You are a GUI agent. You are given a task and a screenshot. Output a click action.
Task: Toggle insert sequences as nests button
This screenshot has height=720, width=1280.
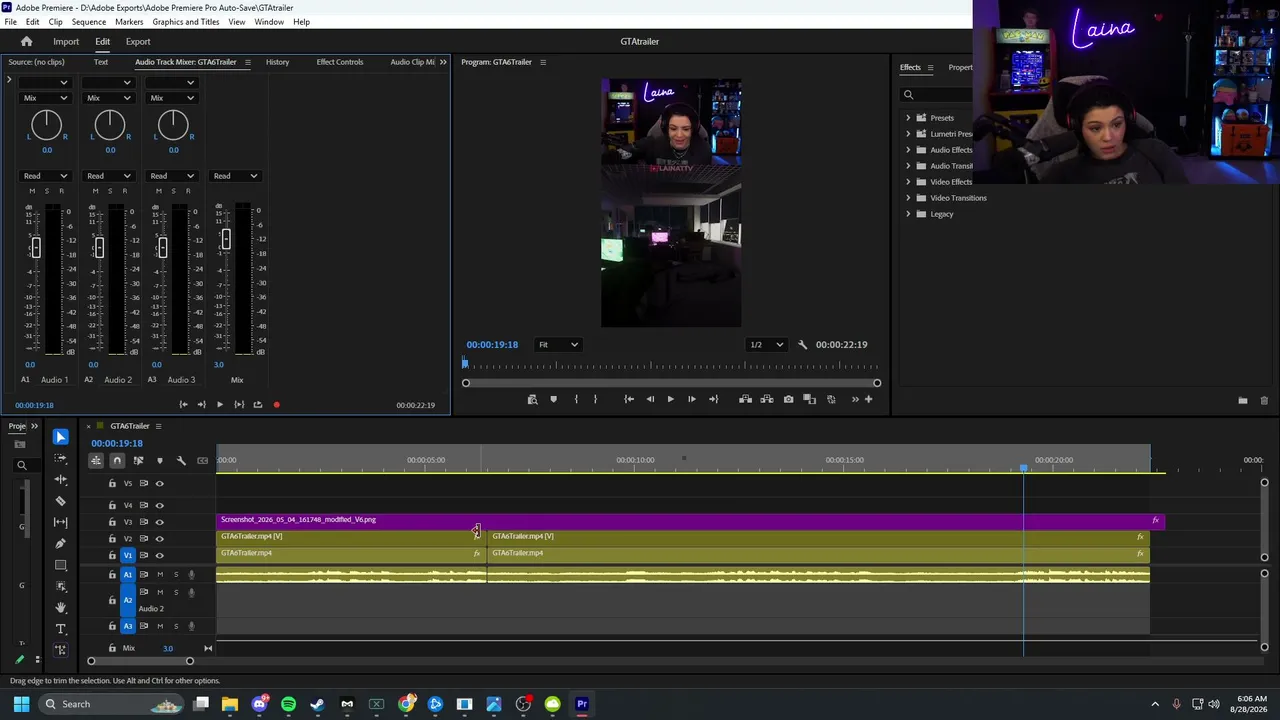(x=96, y=461)
